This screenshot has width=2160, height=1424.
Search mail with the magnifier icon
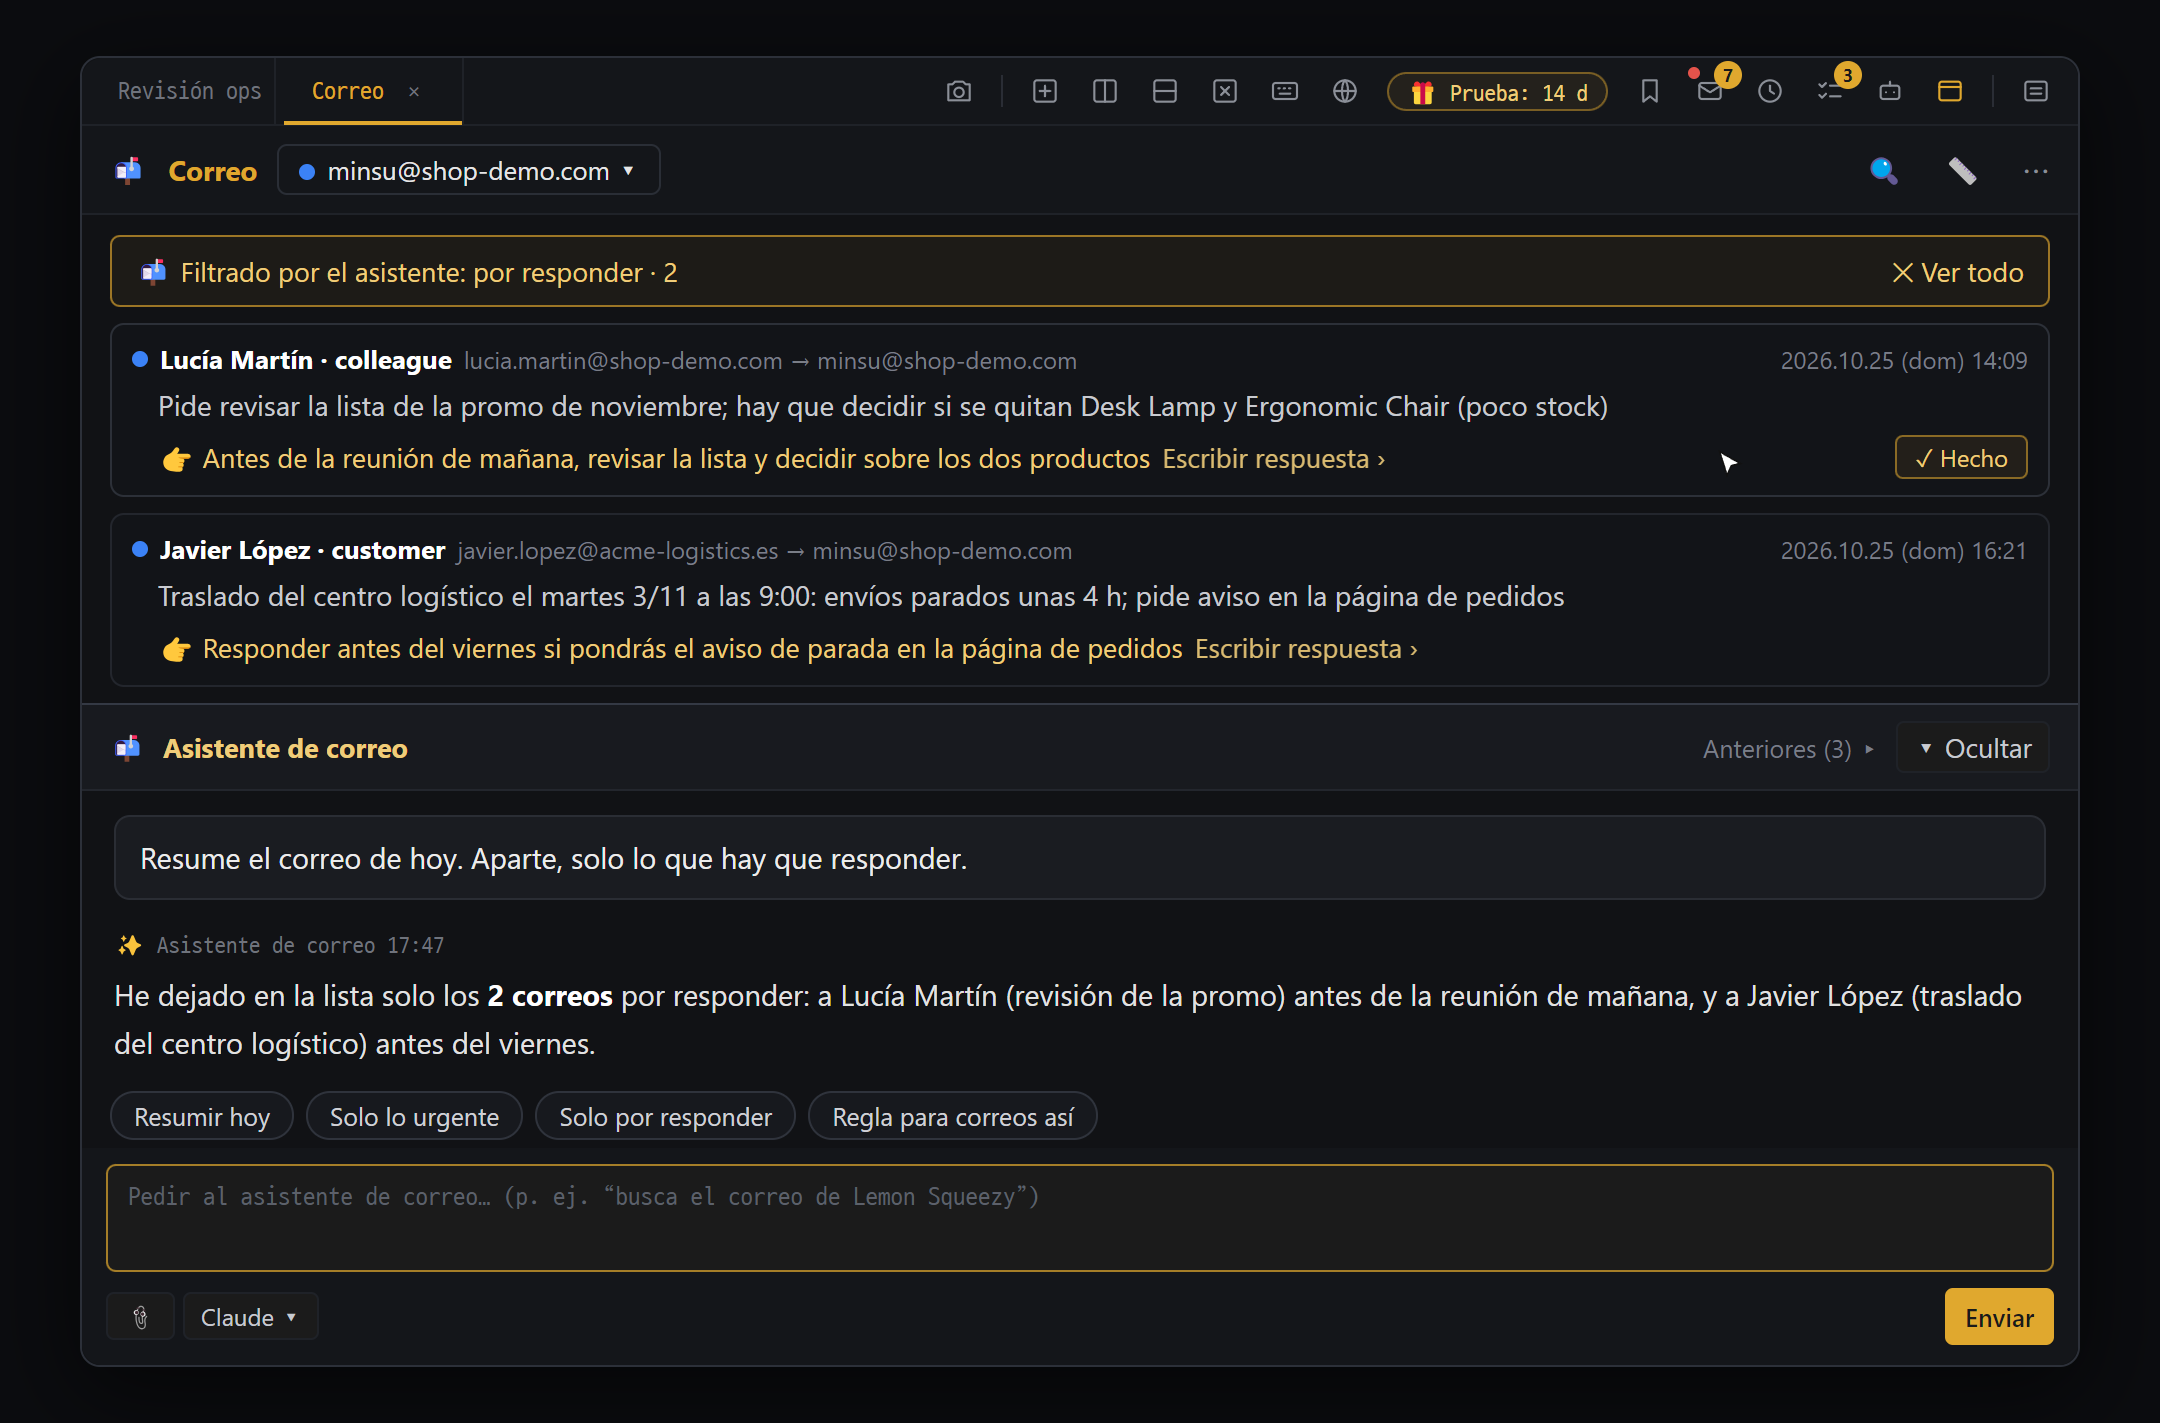coord(1883,171)
